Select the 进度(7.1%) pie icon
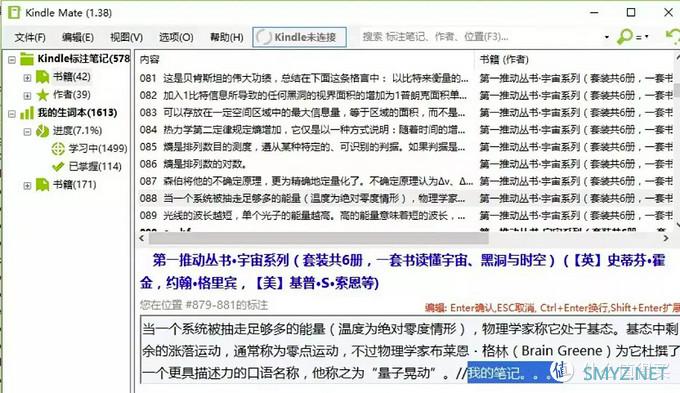Image resolution: width=680 pixels, height=393 pixels. pos(42,131)
